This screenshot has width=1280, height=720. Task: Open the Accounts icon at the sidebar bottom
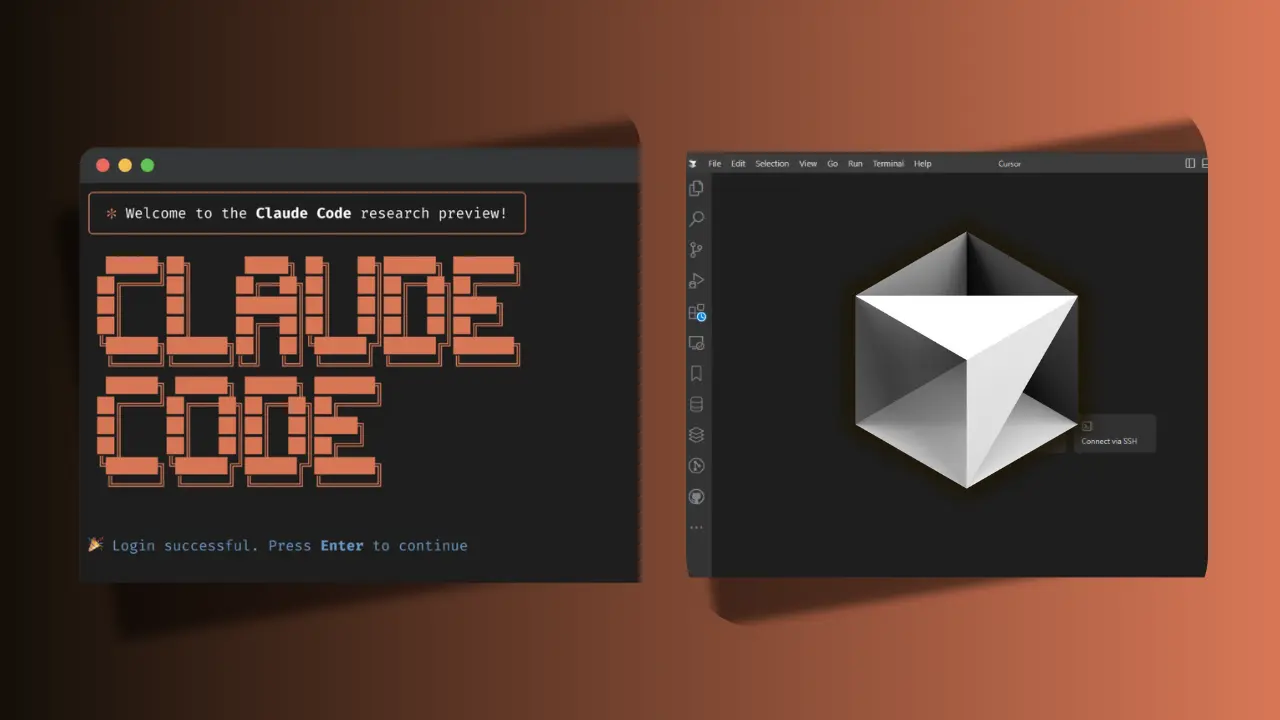click(697, 496)
